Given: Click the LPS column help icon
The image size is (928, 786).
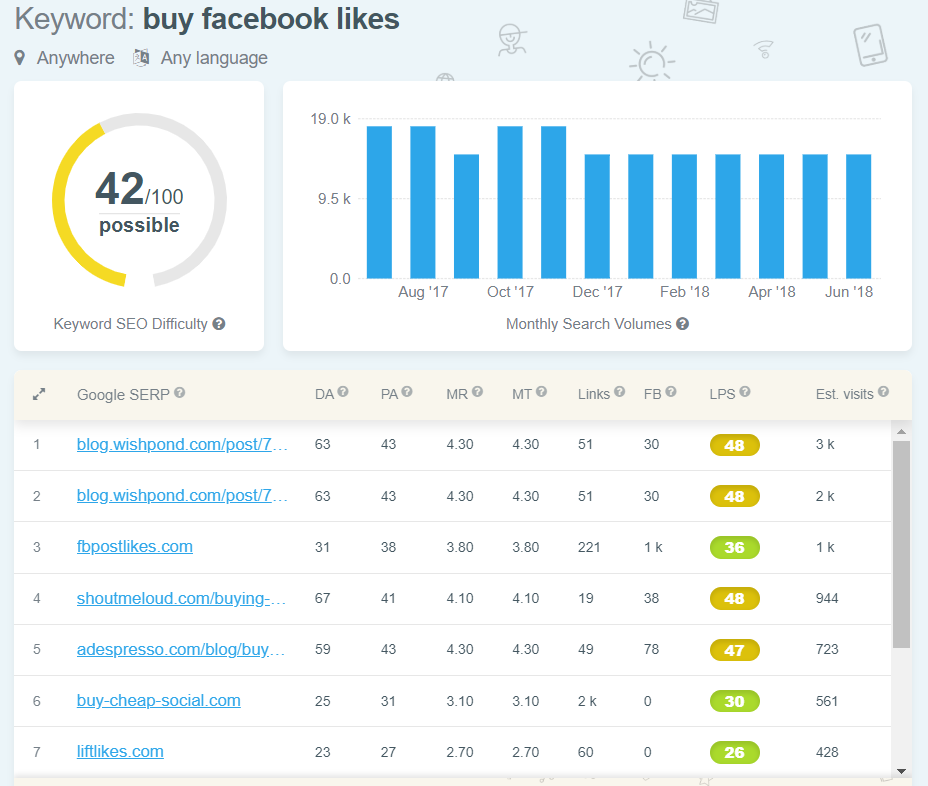Looking at the screenshot, I should point(745,392).
